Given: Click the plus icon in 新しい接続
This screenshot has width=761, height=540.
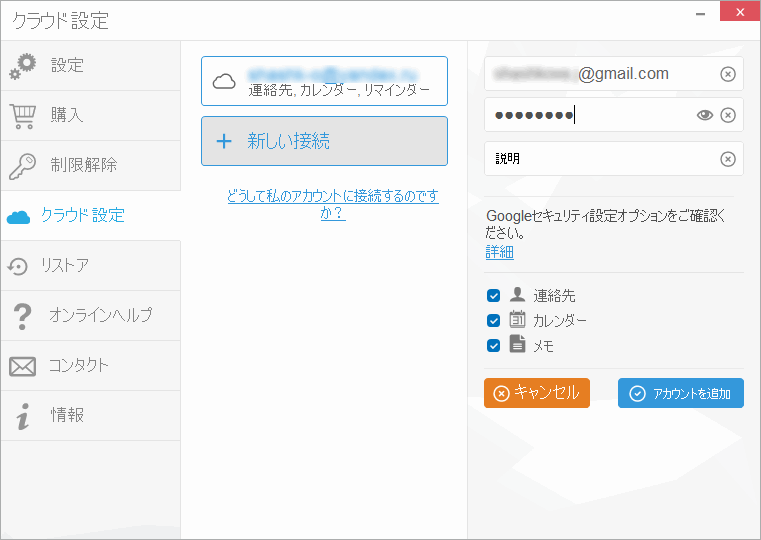Looking at the screenshot, I should pyautogui.click(x=224, y=141).
